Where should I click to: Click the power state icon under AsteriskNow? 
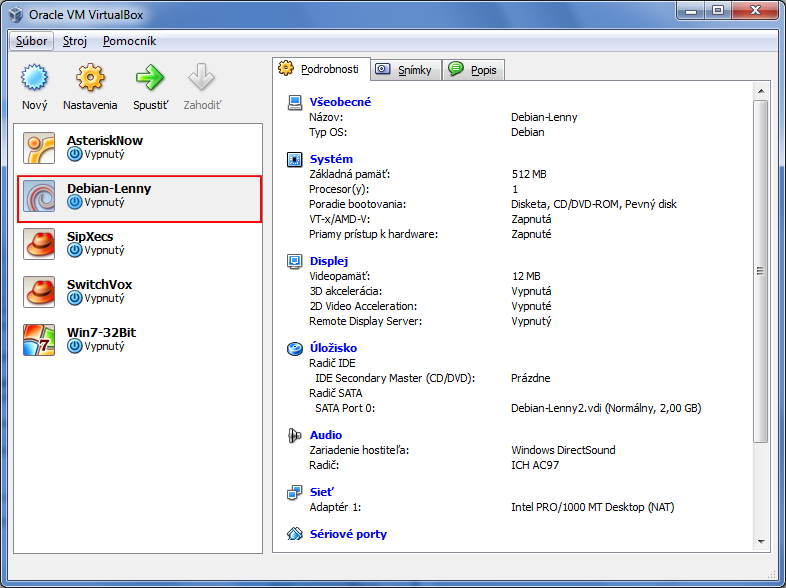click(x=75, y=154)
